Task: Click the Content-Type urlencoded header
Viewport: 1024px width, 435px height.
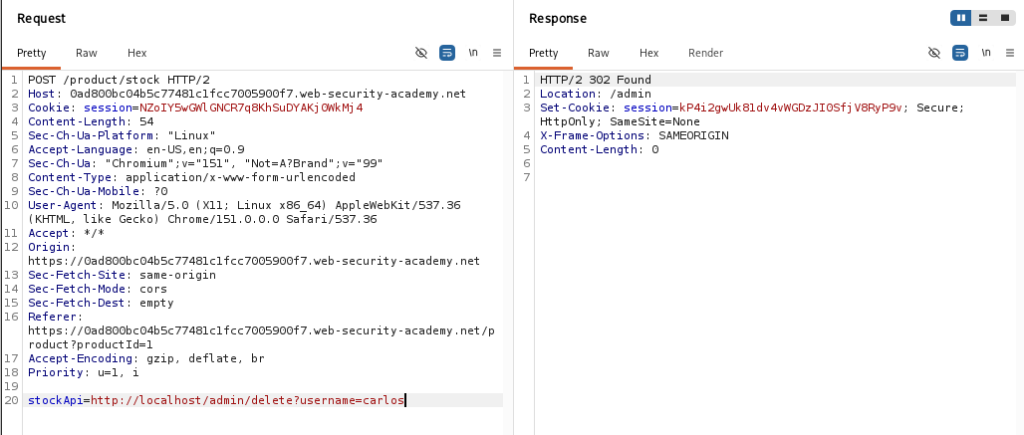Action: coord(191,178)
